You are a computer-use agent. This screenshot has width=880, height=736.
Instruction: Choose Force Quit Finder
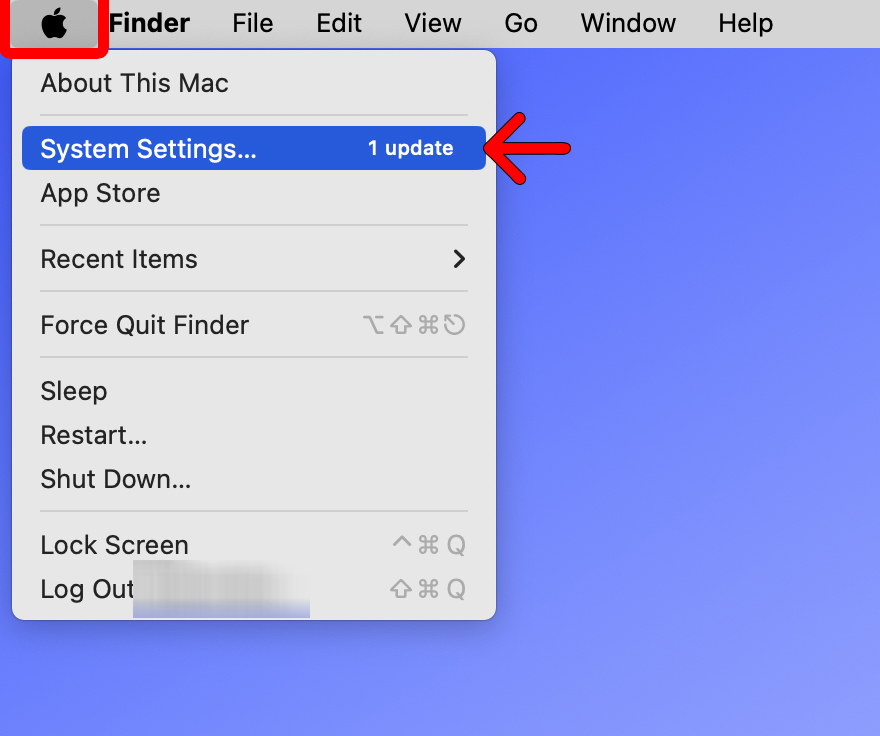pos(144,325)
